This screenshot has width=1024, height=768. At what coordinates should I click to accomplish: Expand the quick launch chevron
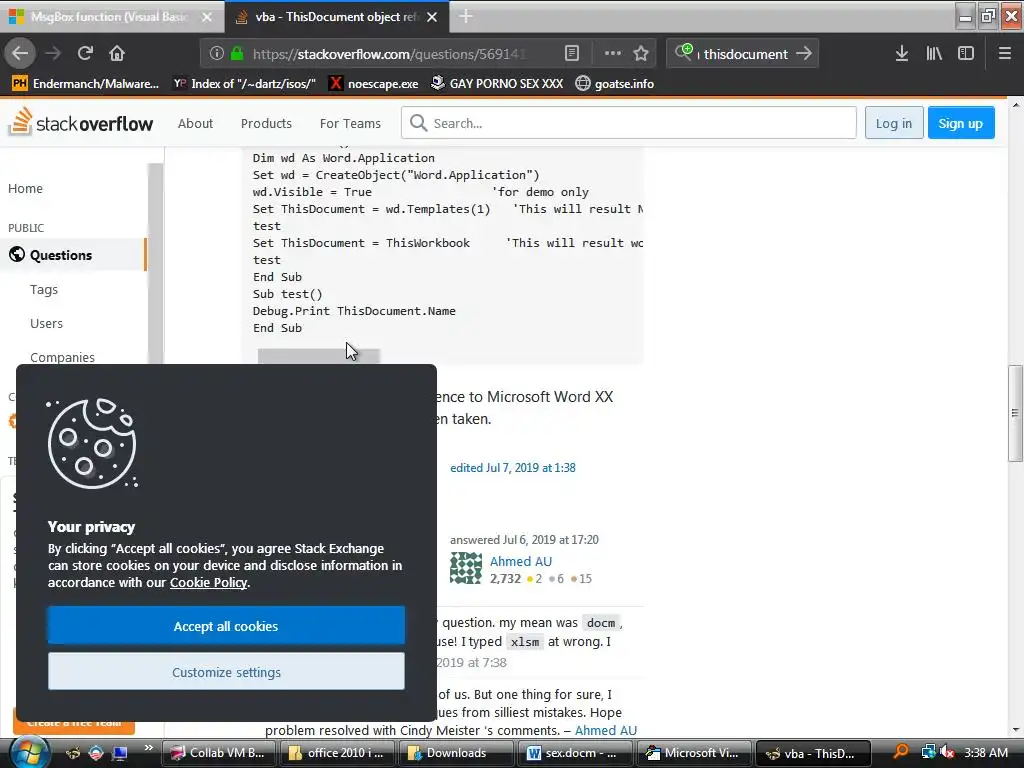coord(148,748)
